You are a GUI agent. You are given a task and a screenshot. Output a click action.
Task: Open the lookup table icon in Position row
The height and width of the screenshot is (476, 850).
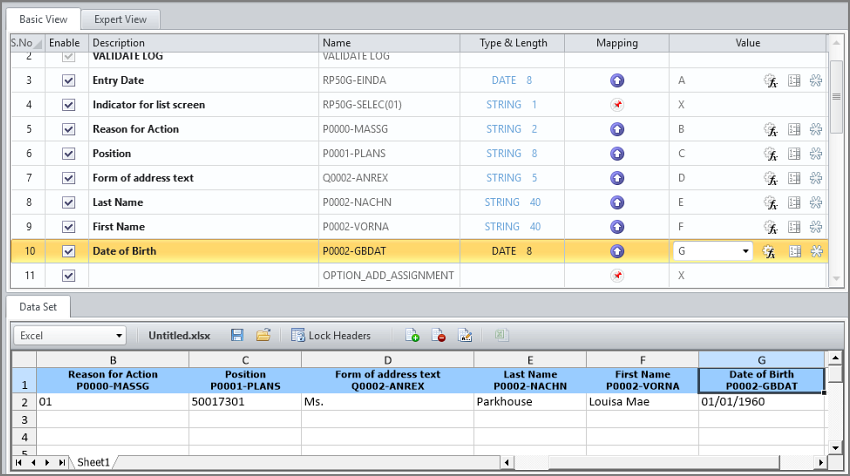pyautogui.click(x=794, y=154)
